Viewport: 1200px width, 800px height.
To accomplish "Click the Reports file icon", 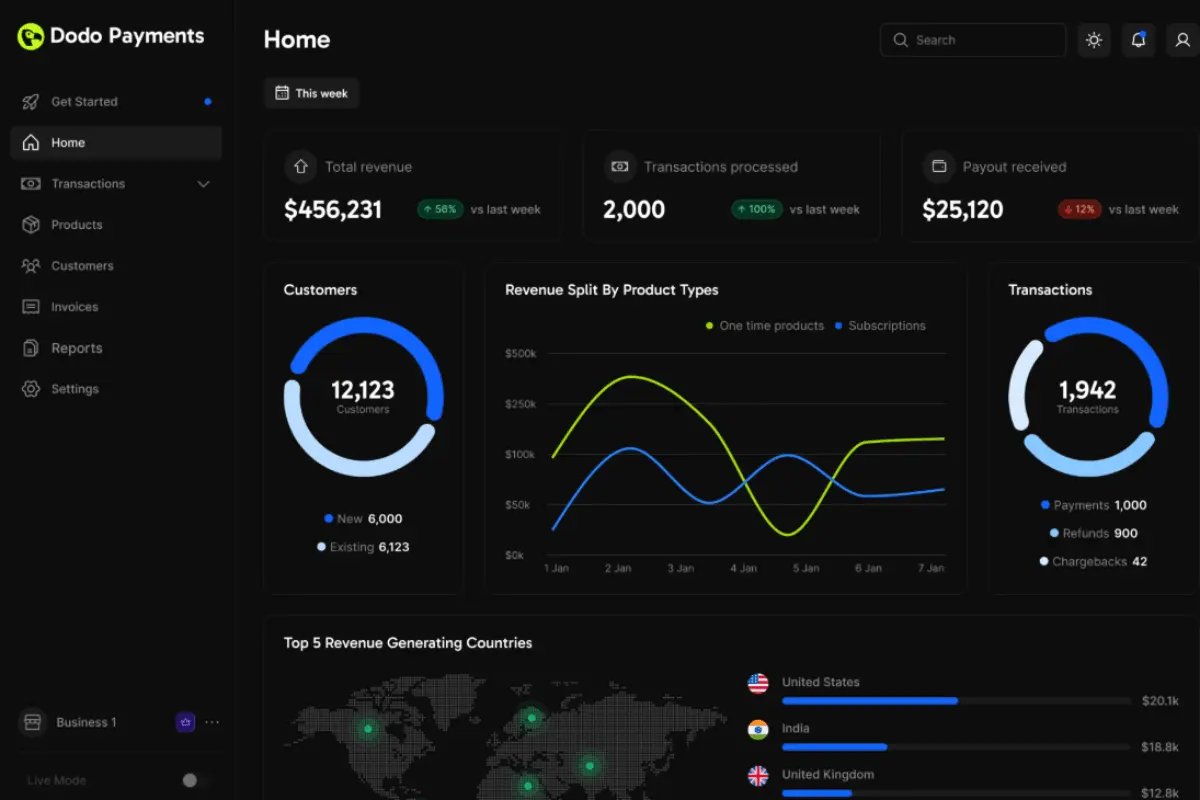I will (x=31, y=348).
